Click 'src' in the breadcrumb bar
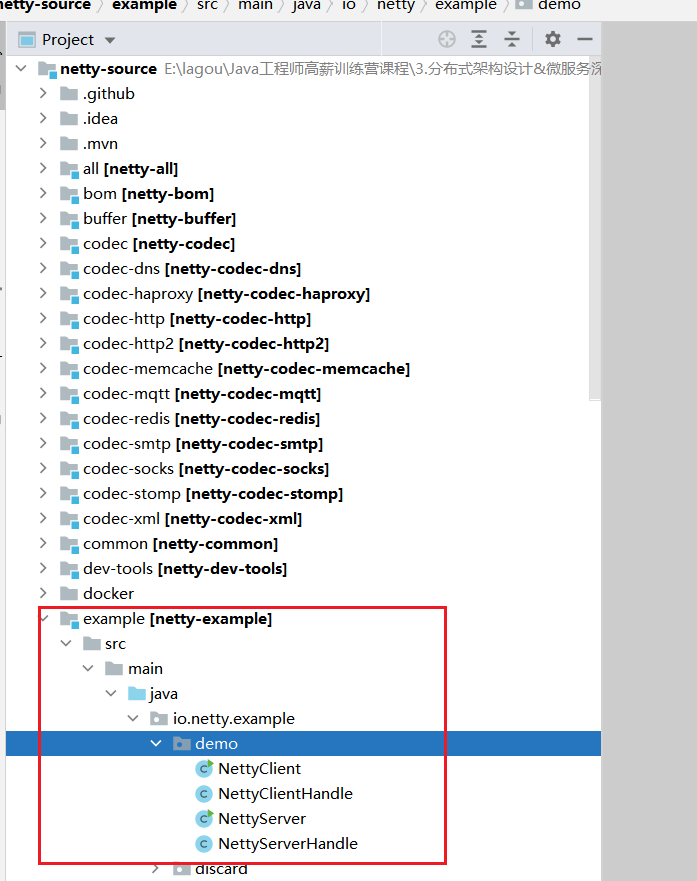 coord(207,5)
